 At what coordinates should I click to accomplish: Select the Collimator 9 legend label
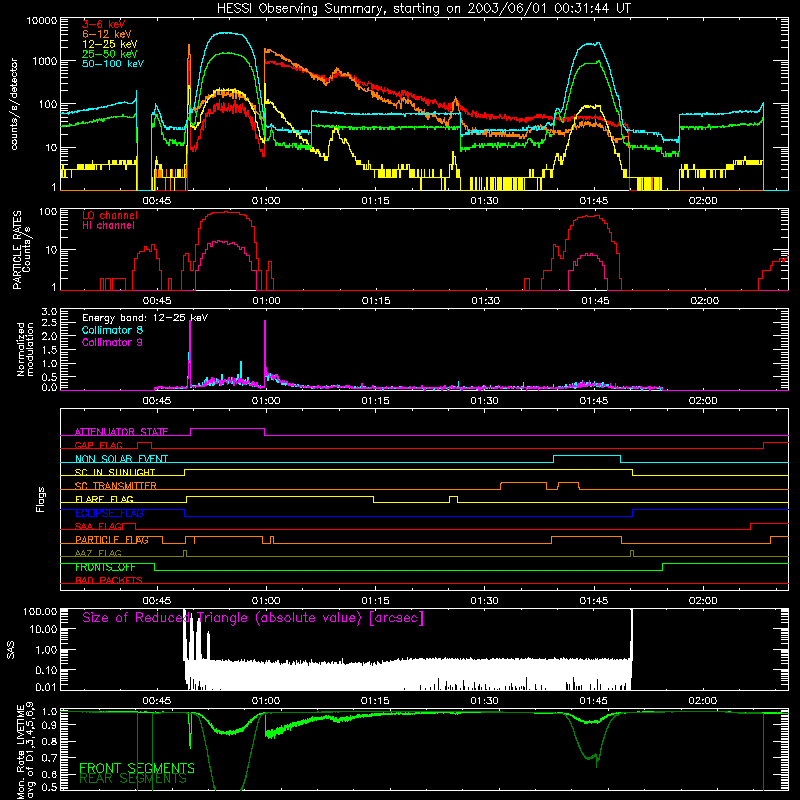pyautogui.click(x=112, y=342)
